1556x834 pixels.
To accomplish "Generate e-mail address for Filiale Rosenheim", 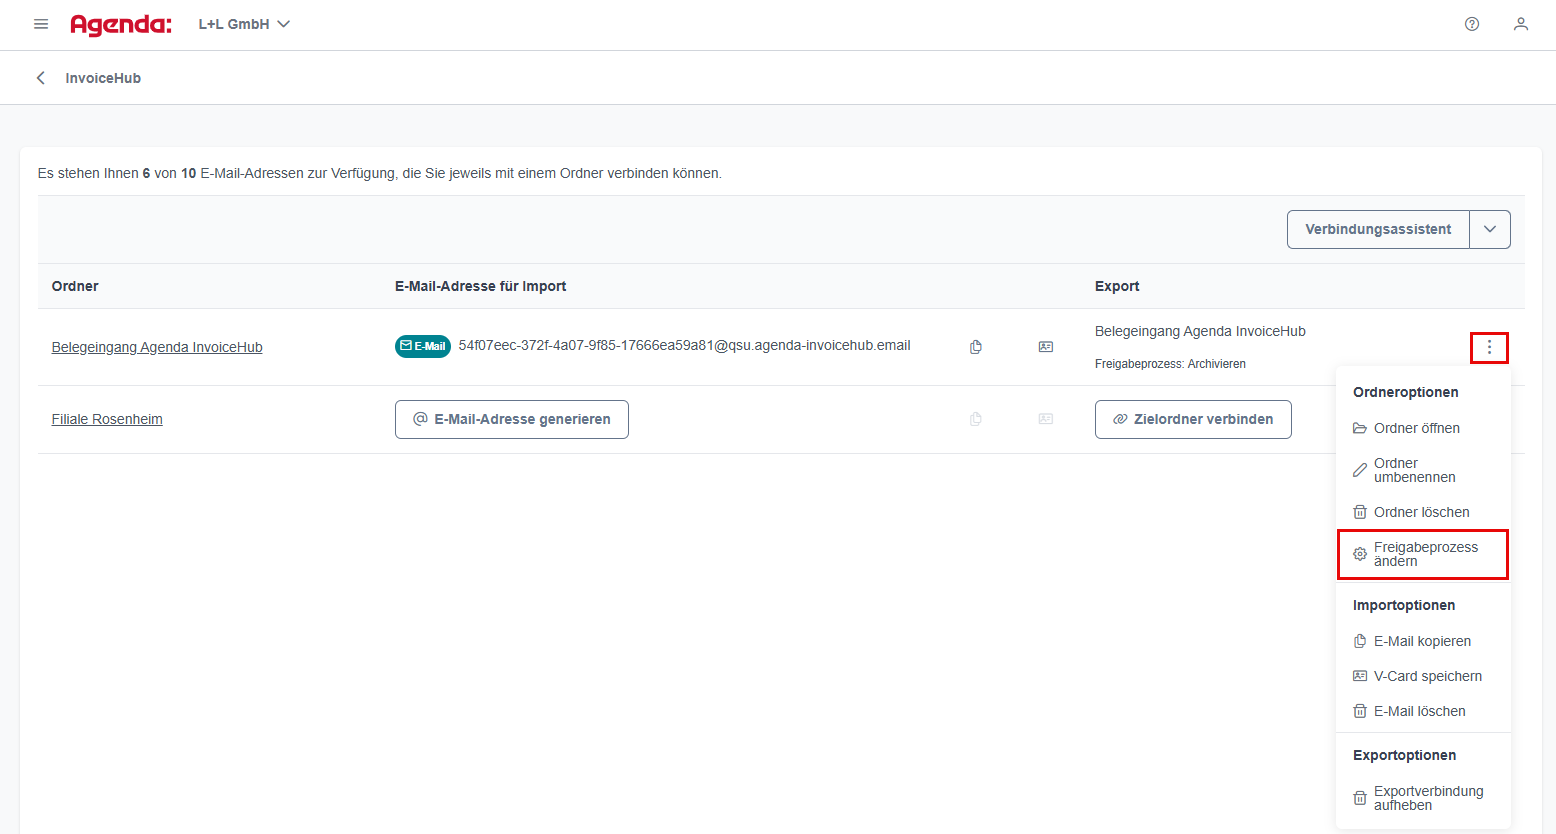I will (512, 419).
